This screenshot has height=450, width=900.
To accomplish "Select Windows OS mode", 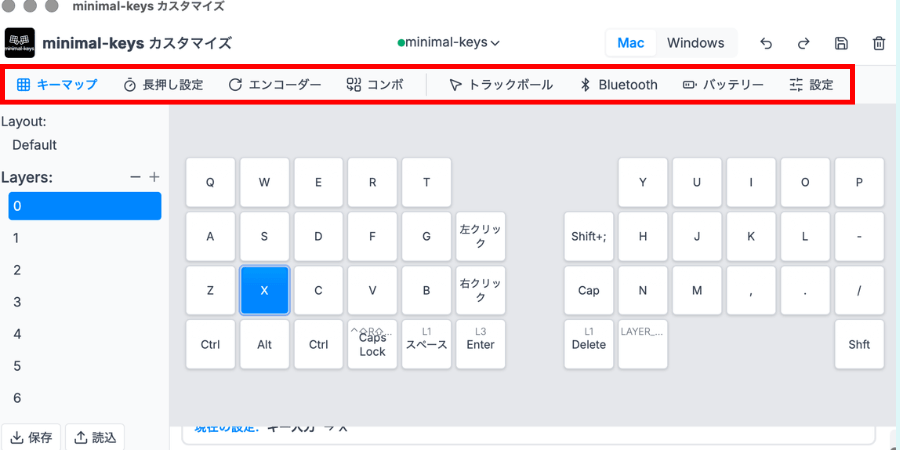I will (x=696, y=43).
